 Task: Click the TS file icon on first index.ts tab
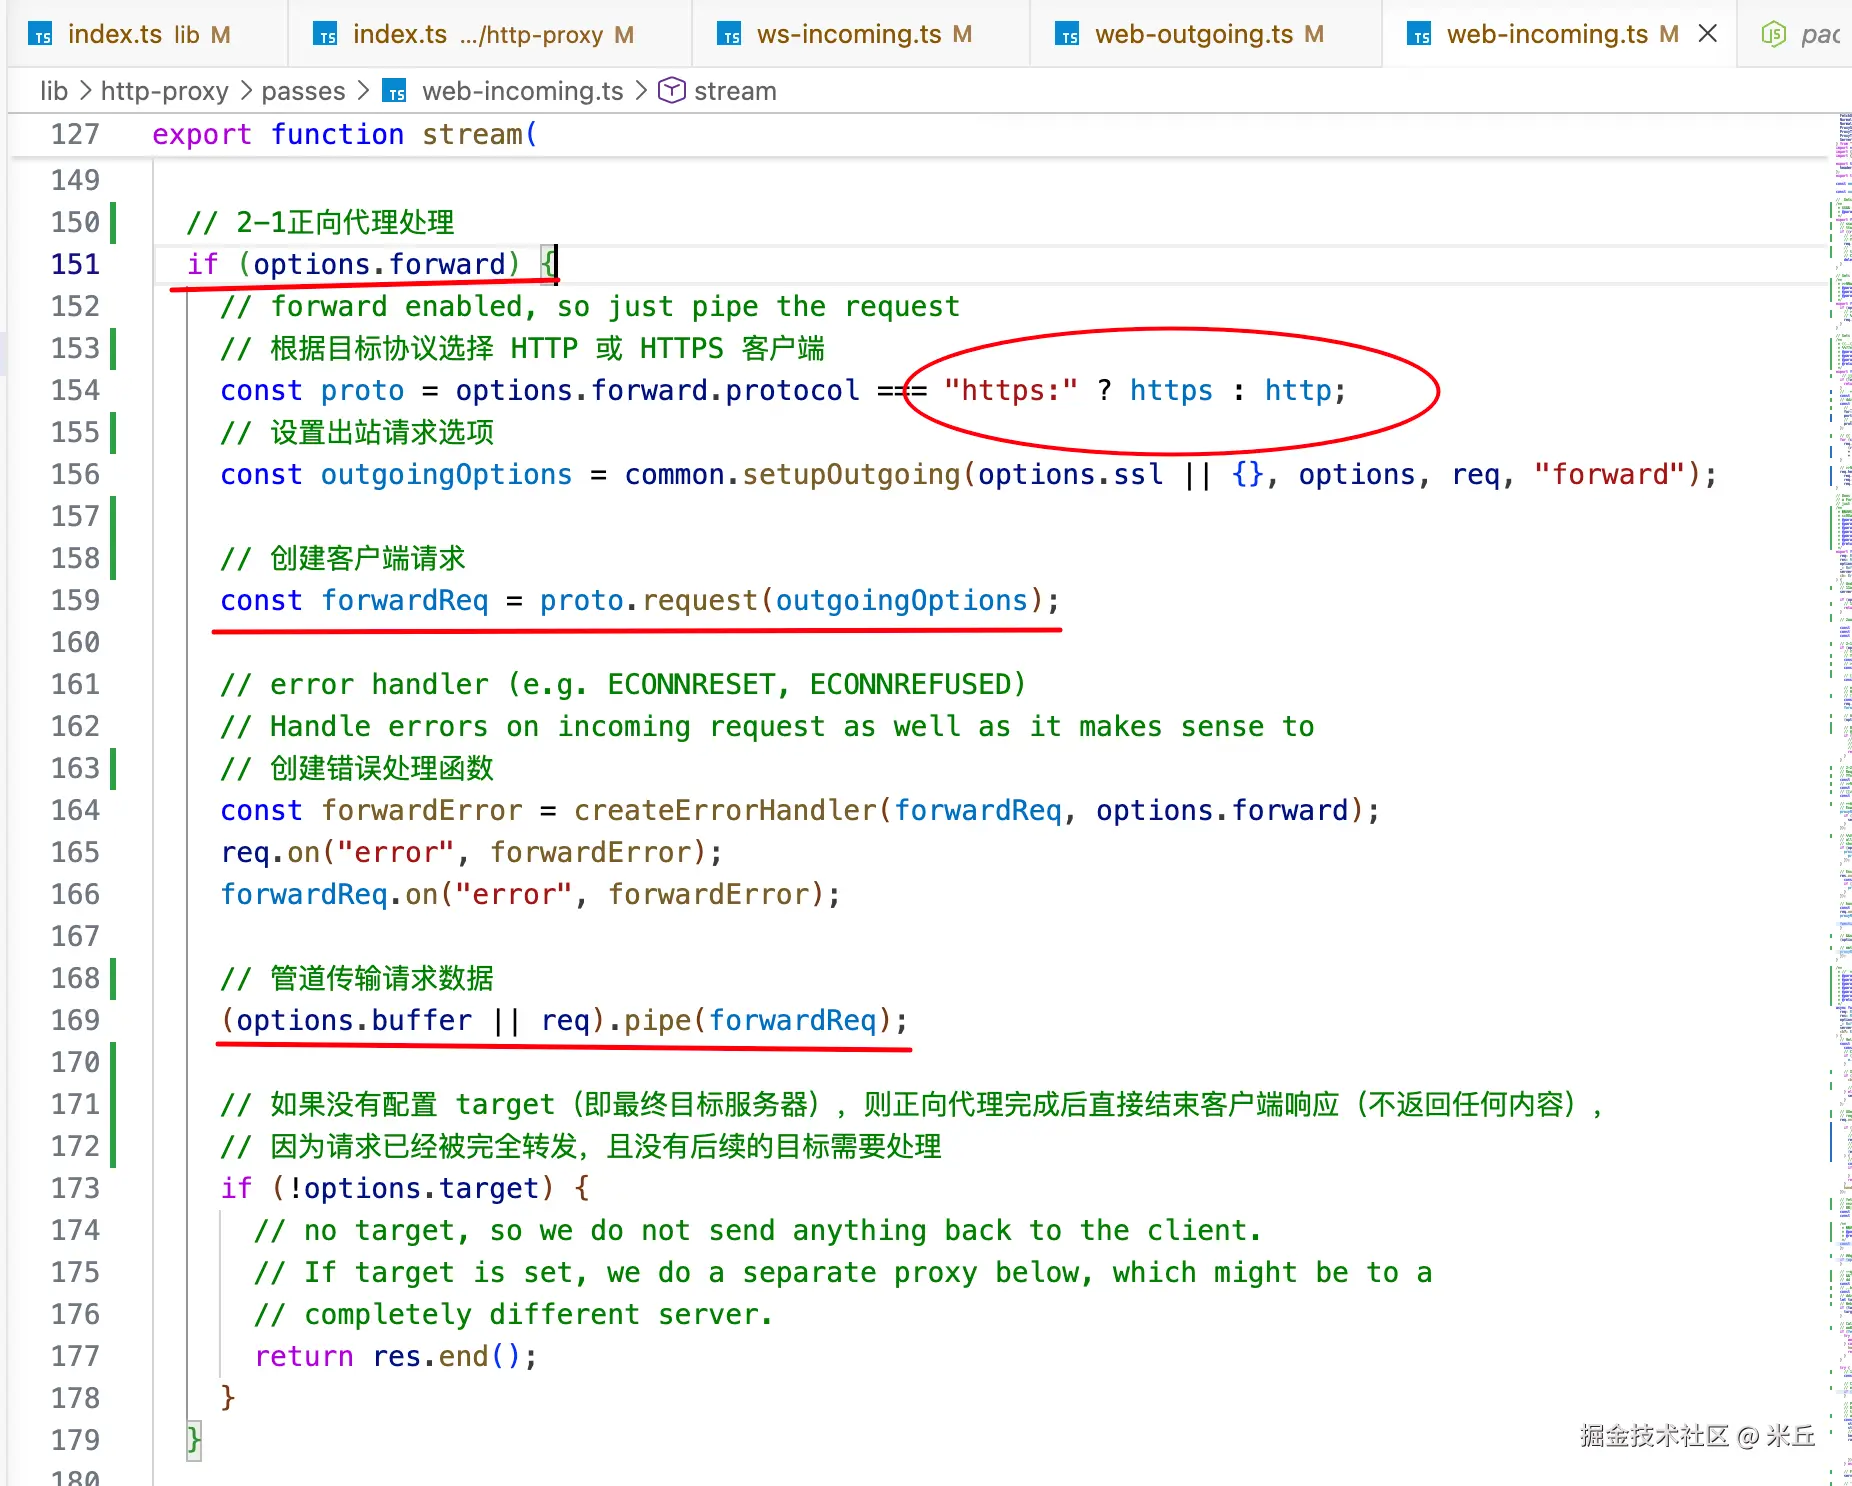click(x=41, y=35)
